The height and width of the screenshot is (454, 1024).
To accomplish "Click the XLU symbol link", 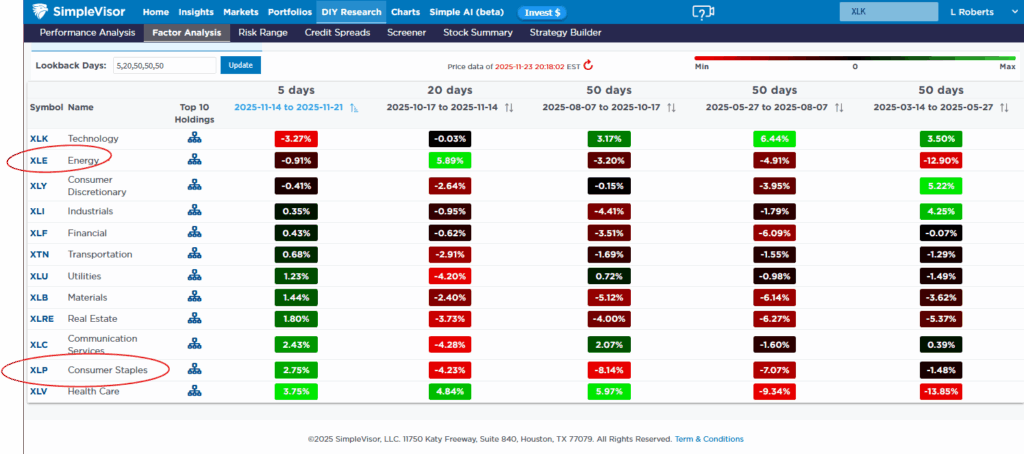I will coord(39,276).
